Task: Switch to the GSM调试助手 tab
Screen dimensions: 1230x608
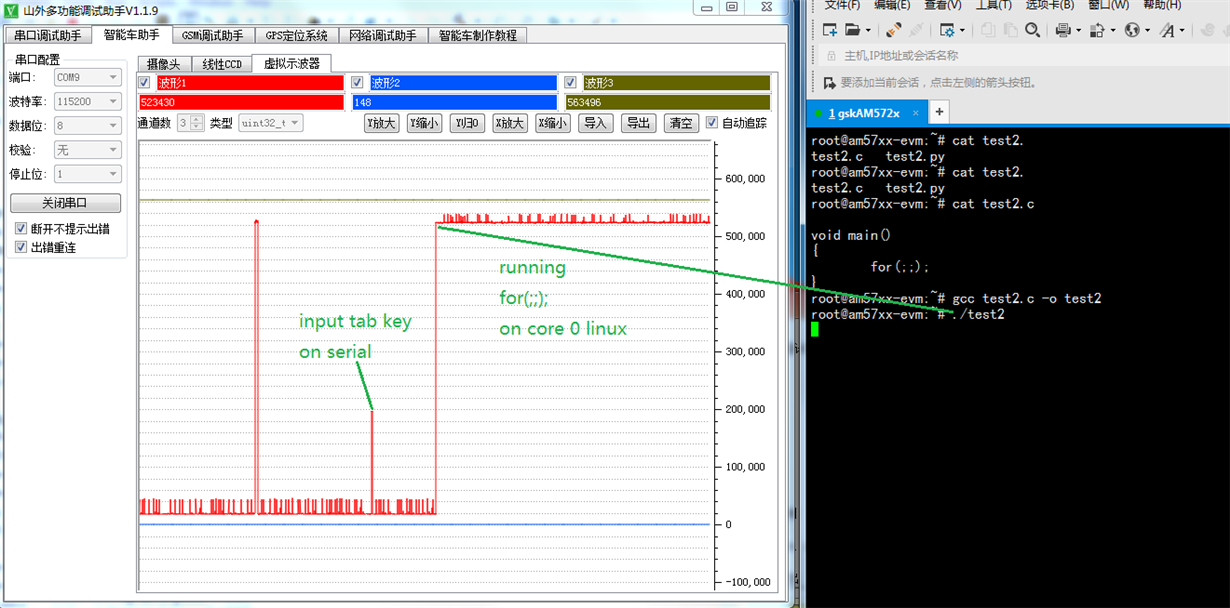Action: point(212,36)
